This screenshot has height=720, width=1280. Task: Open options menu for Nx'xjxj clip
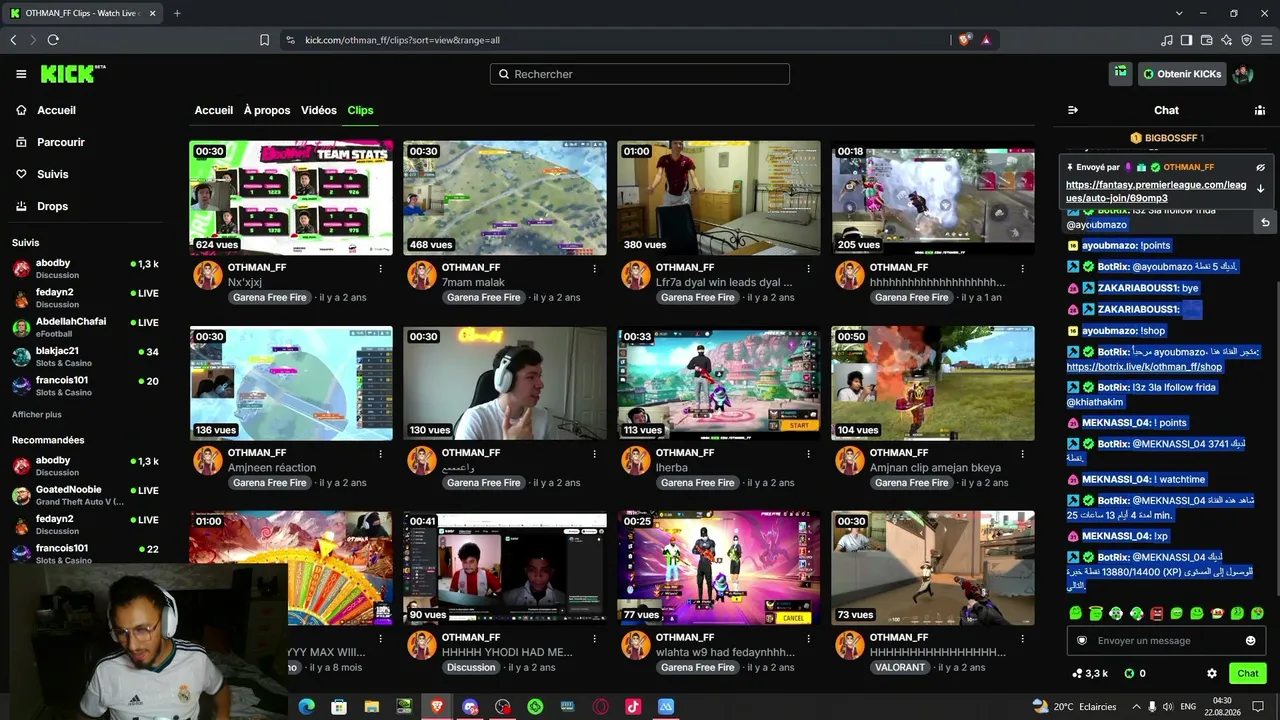[380, 268]
